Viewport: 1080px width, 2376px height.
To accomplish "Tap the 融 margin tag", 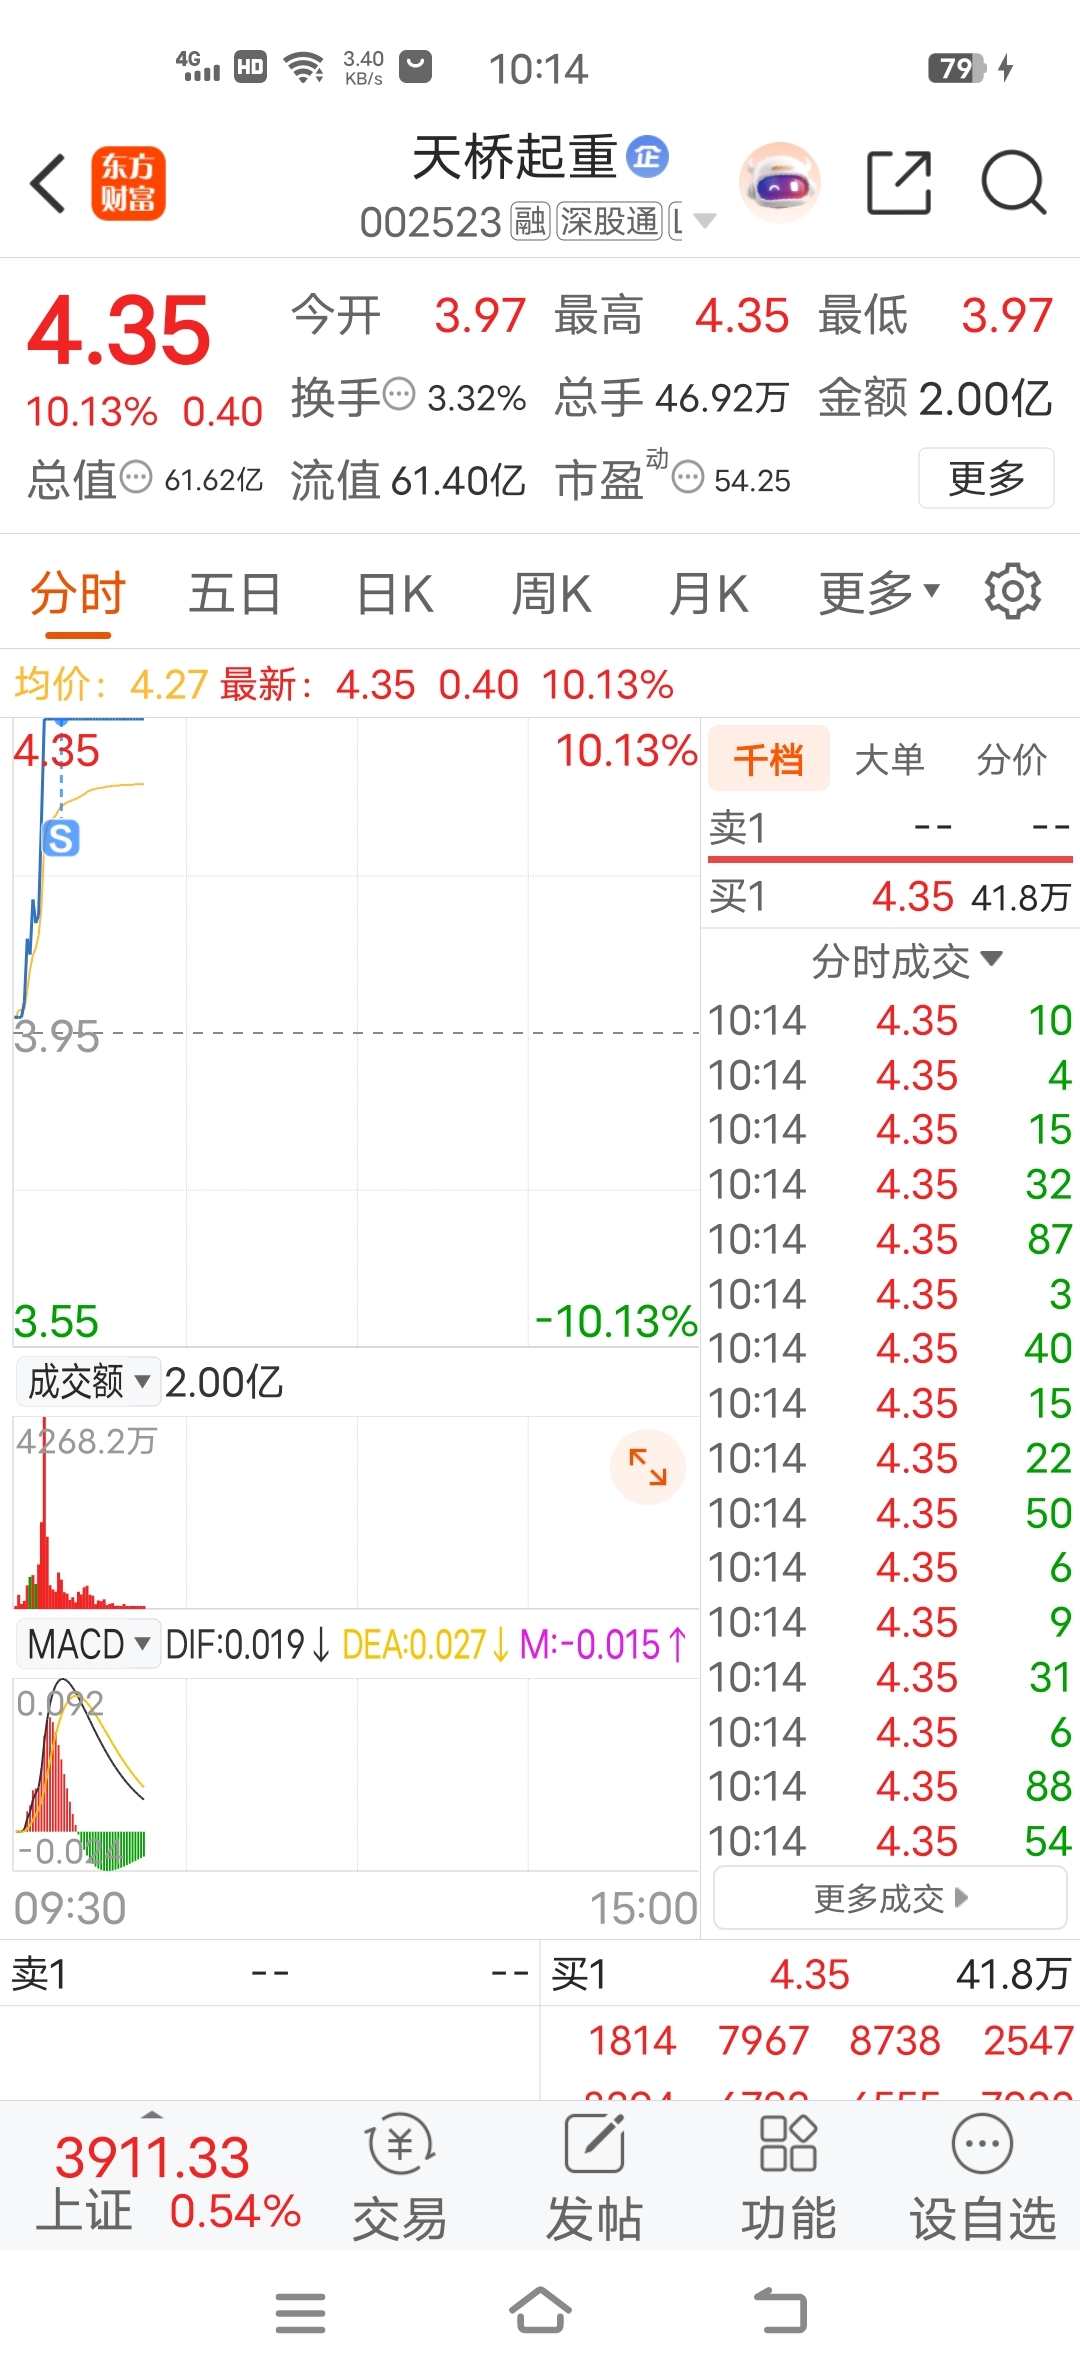I will [x=530, y=221].
